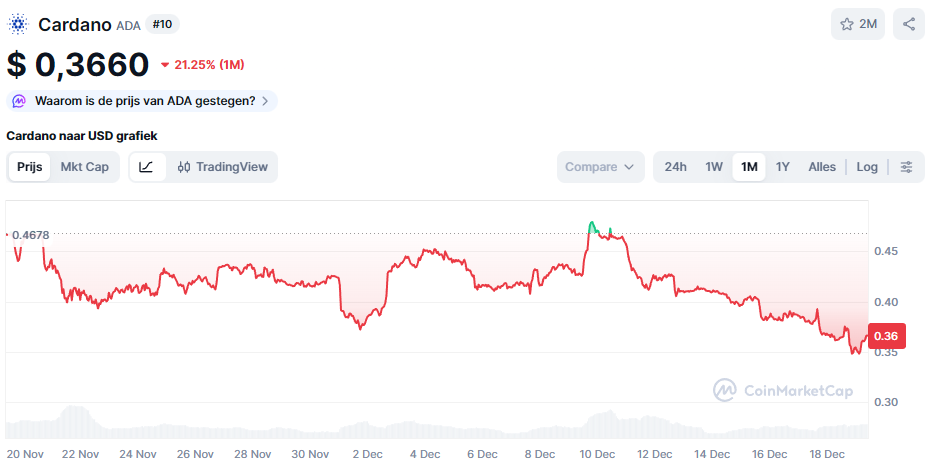The width and height of the screenshot is (929, 460).
Task: Click the #10 rank badge
Action: (163, 24)
